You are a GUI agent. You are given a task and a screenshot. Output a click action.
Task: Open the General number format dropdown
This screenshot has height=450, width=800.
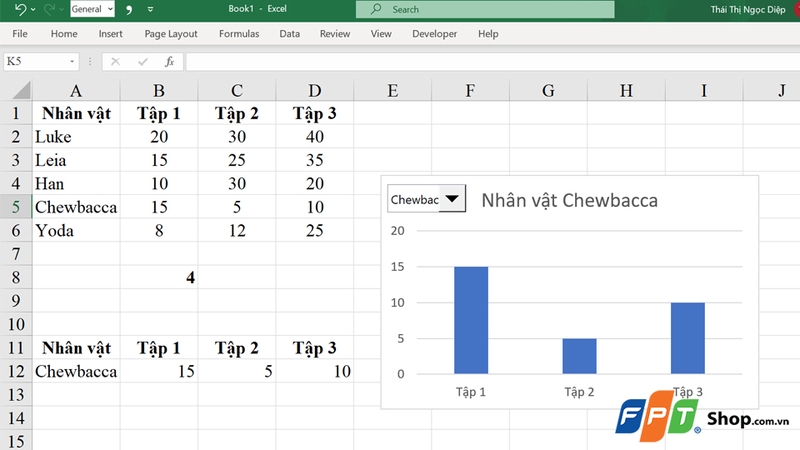tap(92, 9)
